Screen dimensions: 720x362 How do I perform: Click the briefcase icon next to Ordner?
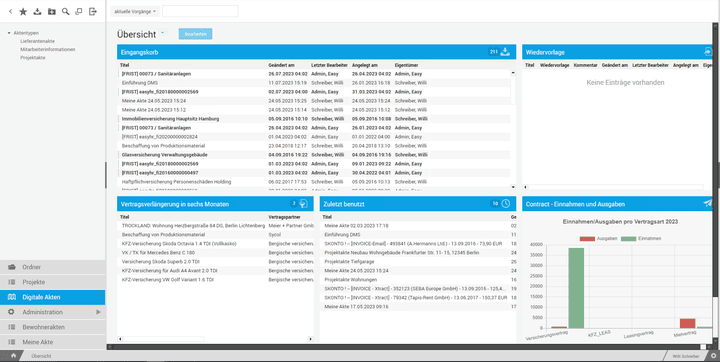tap(12, 267)
